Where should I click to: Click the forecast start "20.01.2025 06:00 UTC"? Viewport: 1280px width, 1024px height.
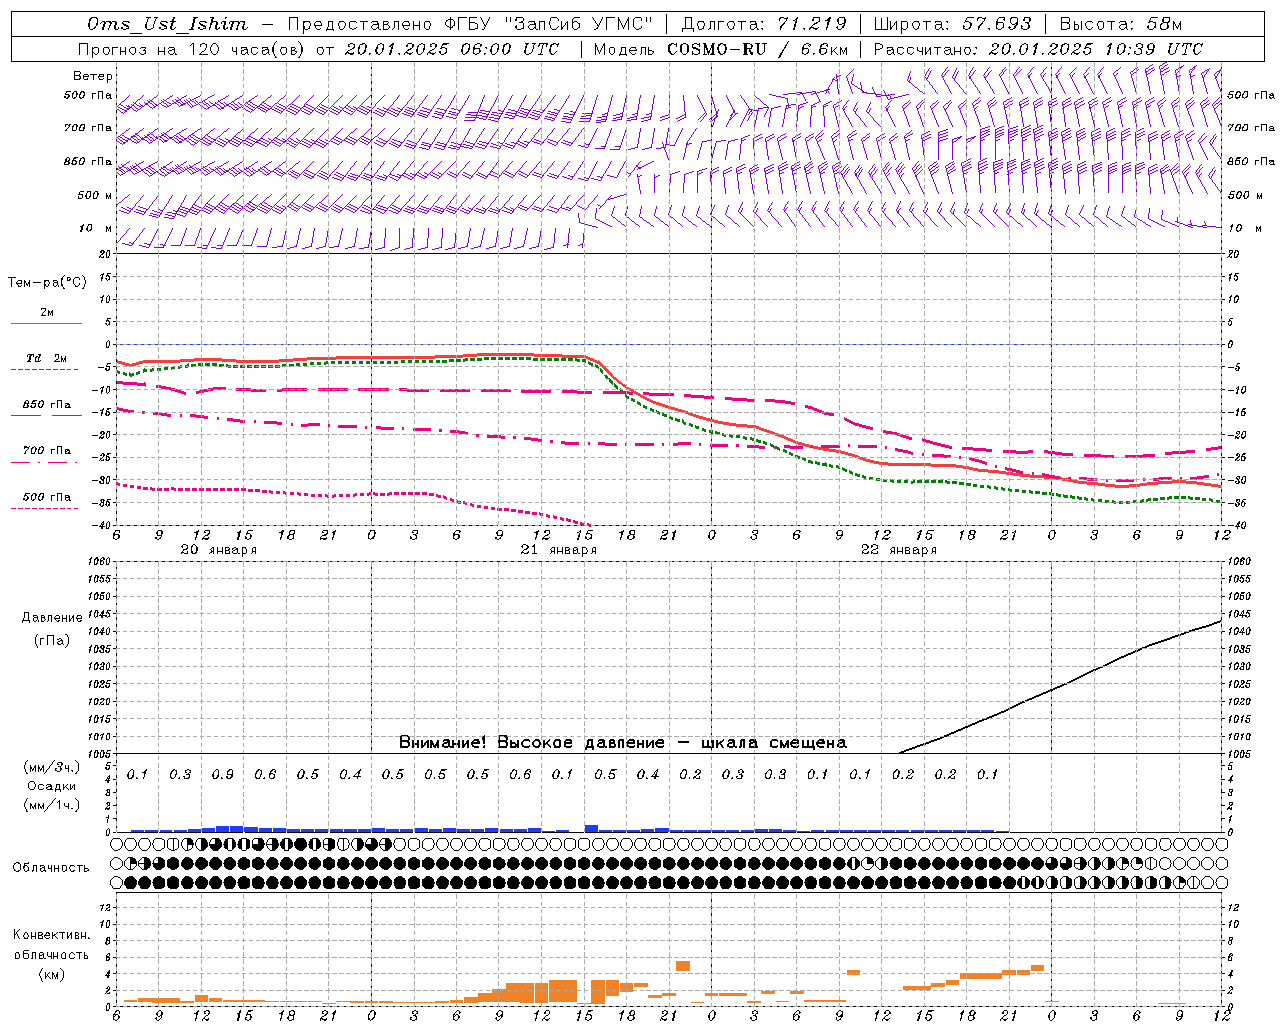coord(454,49)
